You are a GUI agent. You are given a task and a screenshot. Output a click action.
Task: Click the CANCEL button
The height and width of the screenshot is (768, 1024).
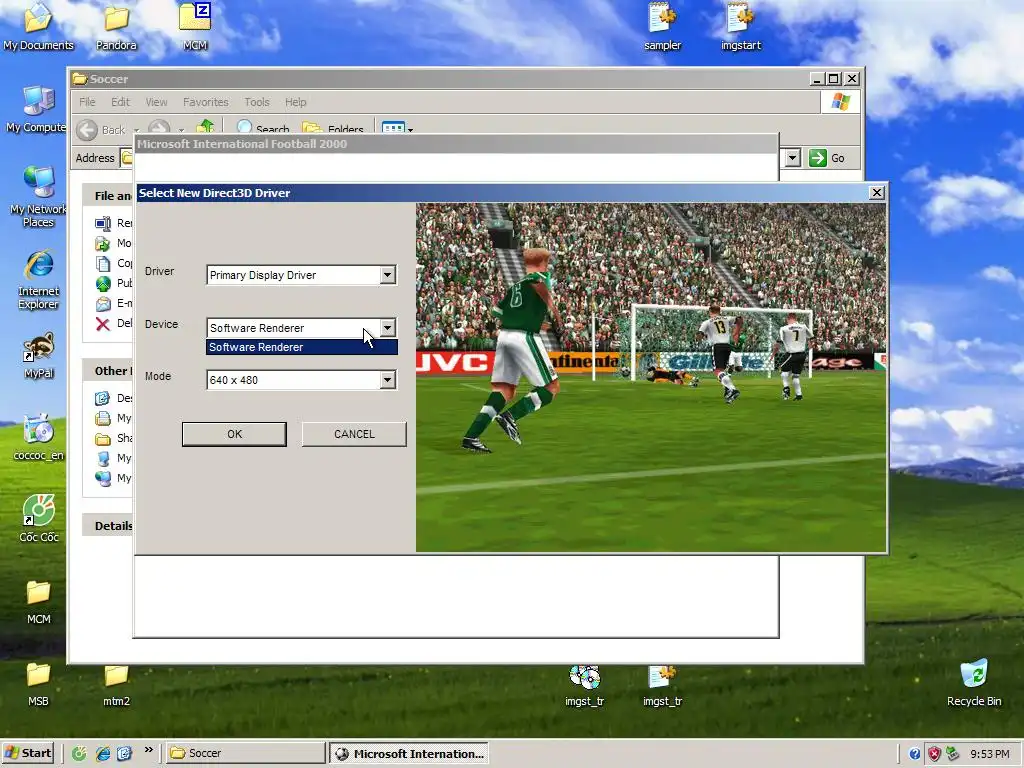point(354,434)
